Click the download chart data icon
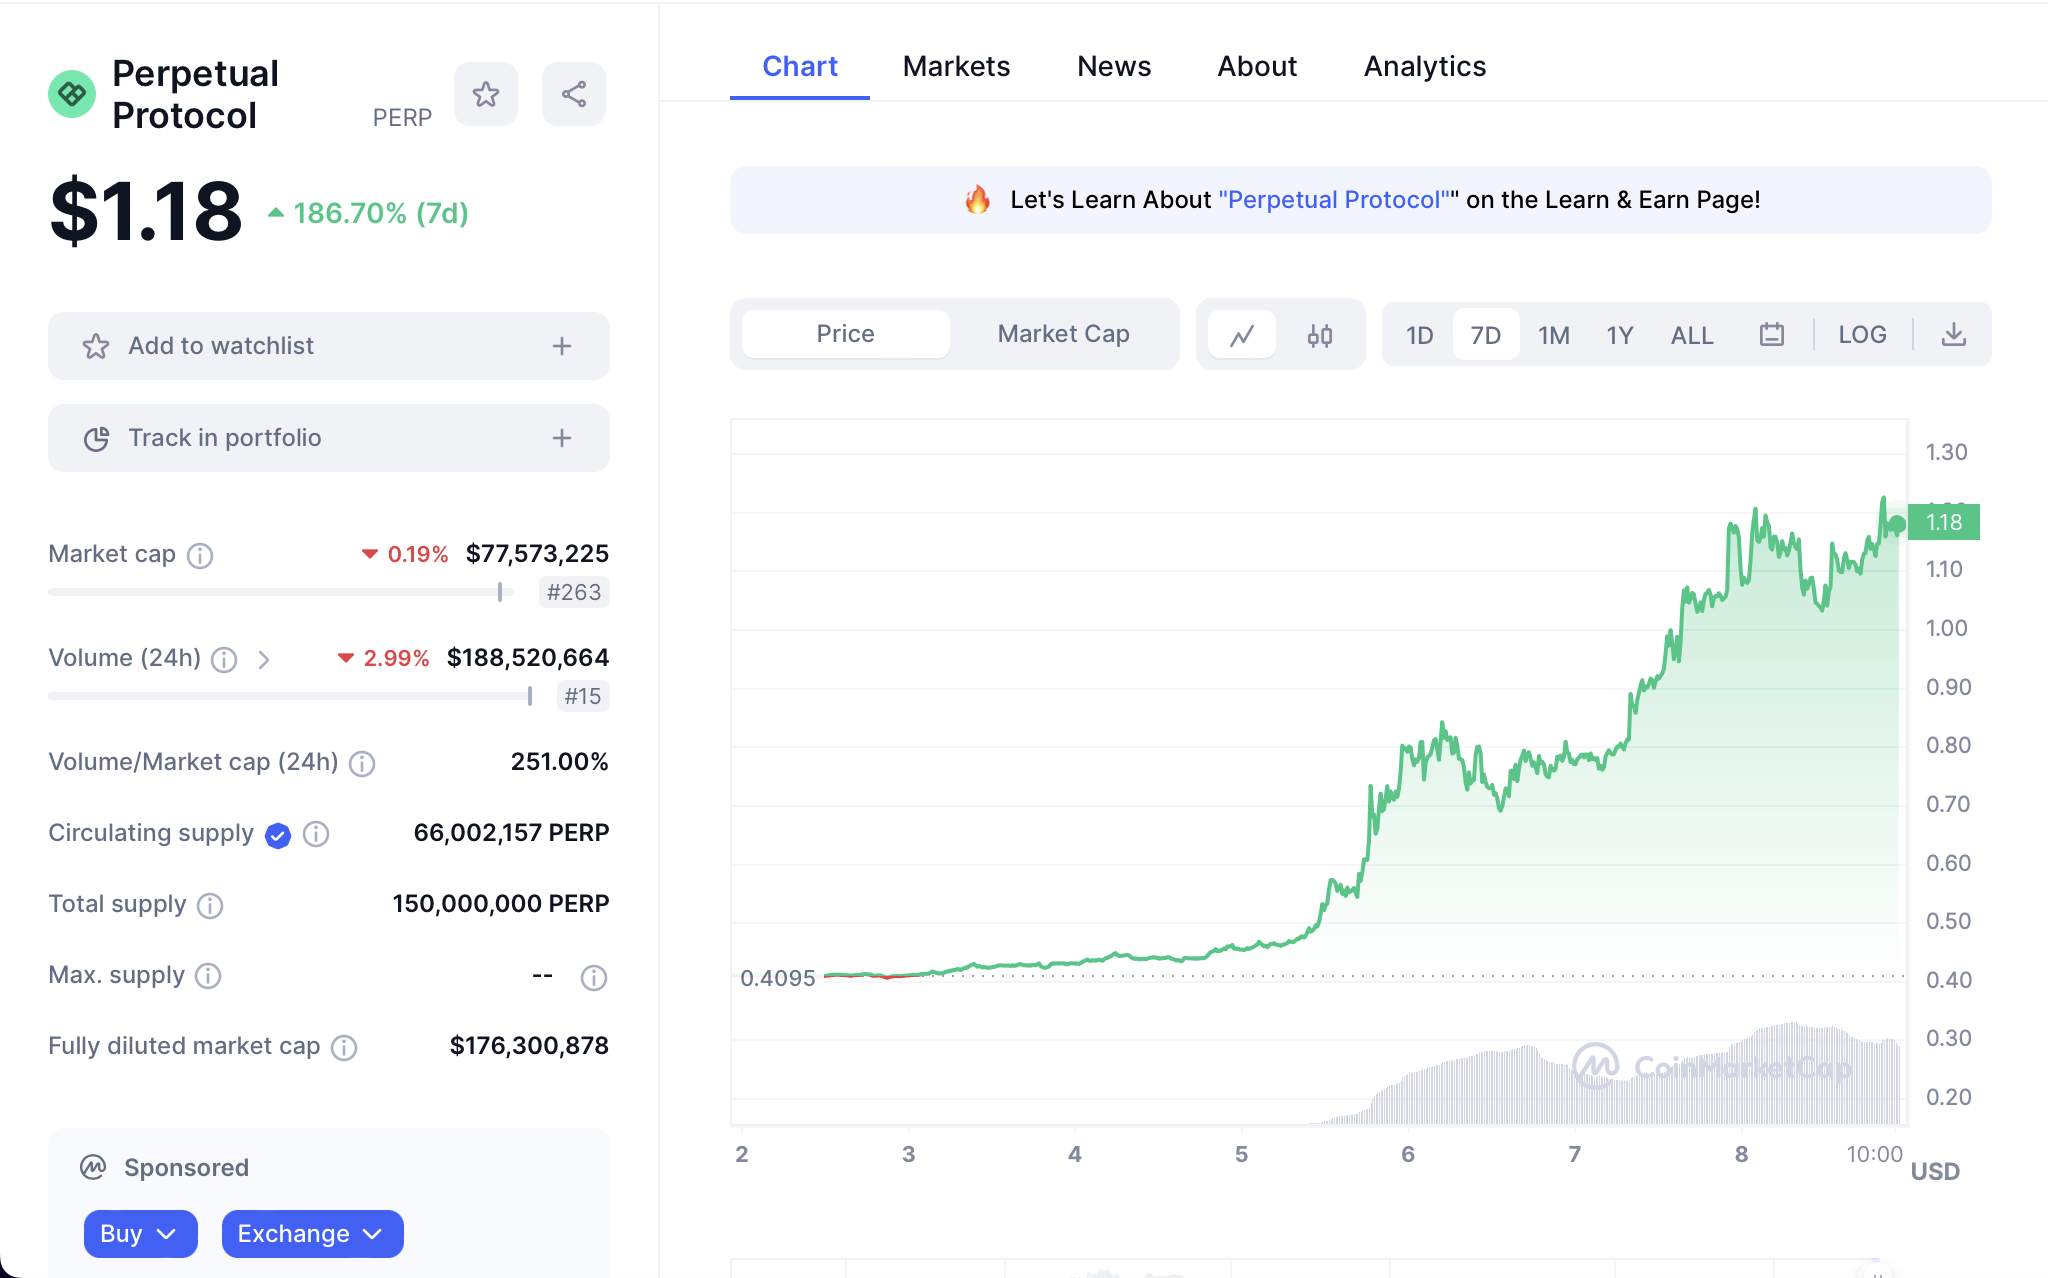The height and width of the screenshot is (1278, 2048). 1953,335
